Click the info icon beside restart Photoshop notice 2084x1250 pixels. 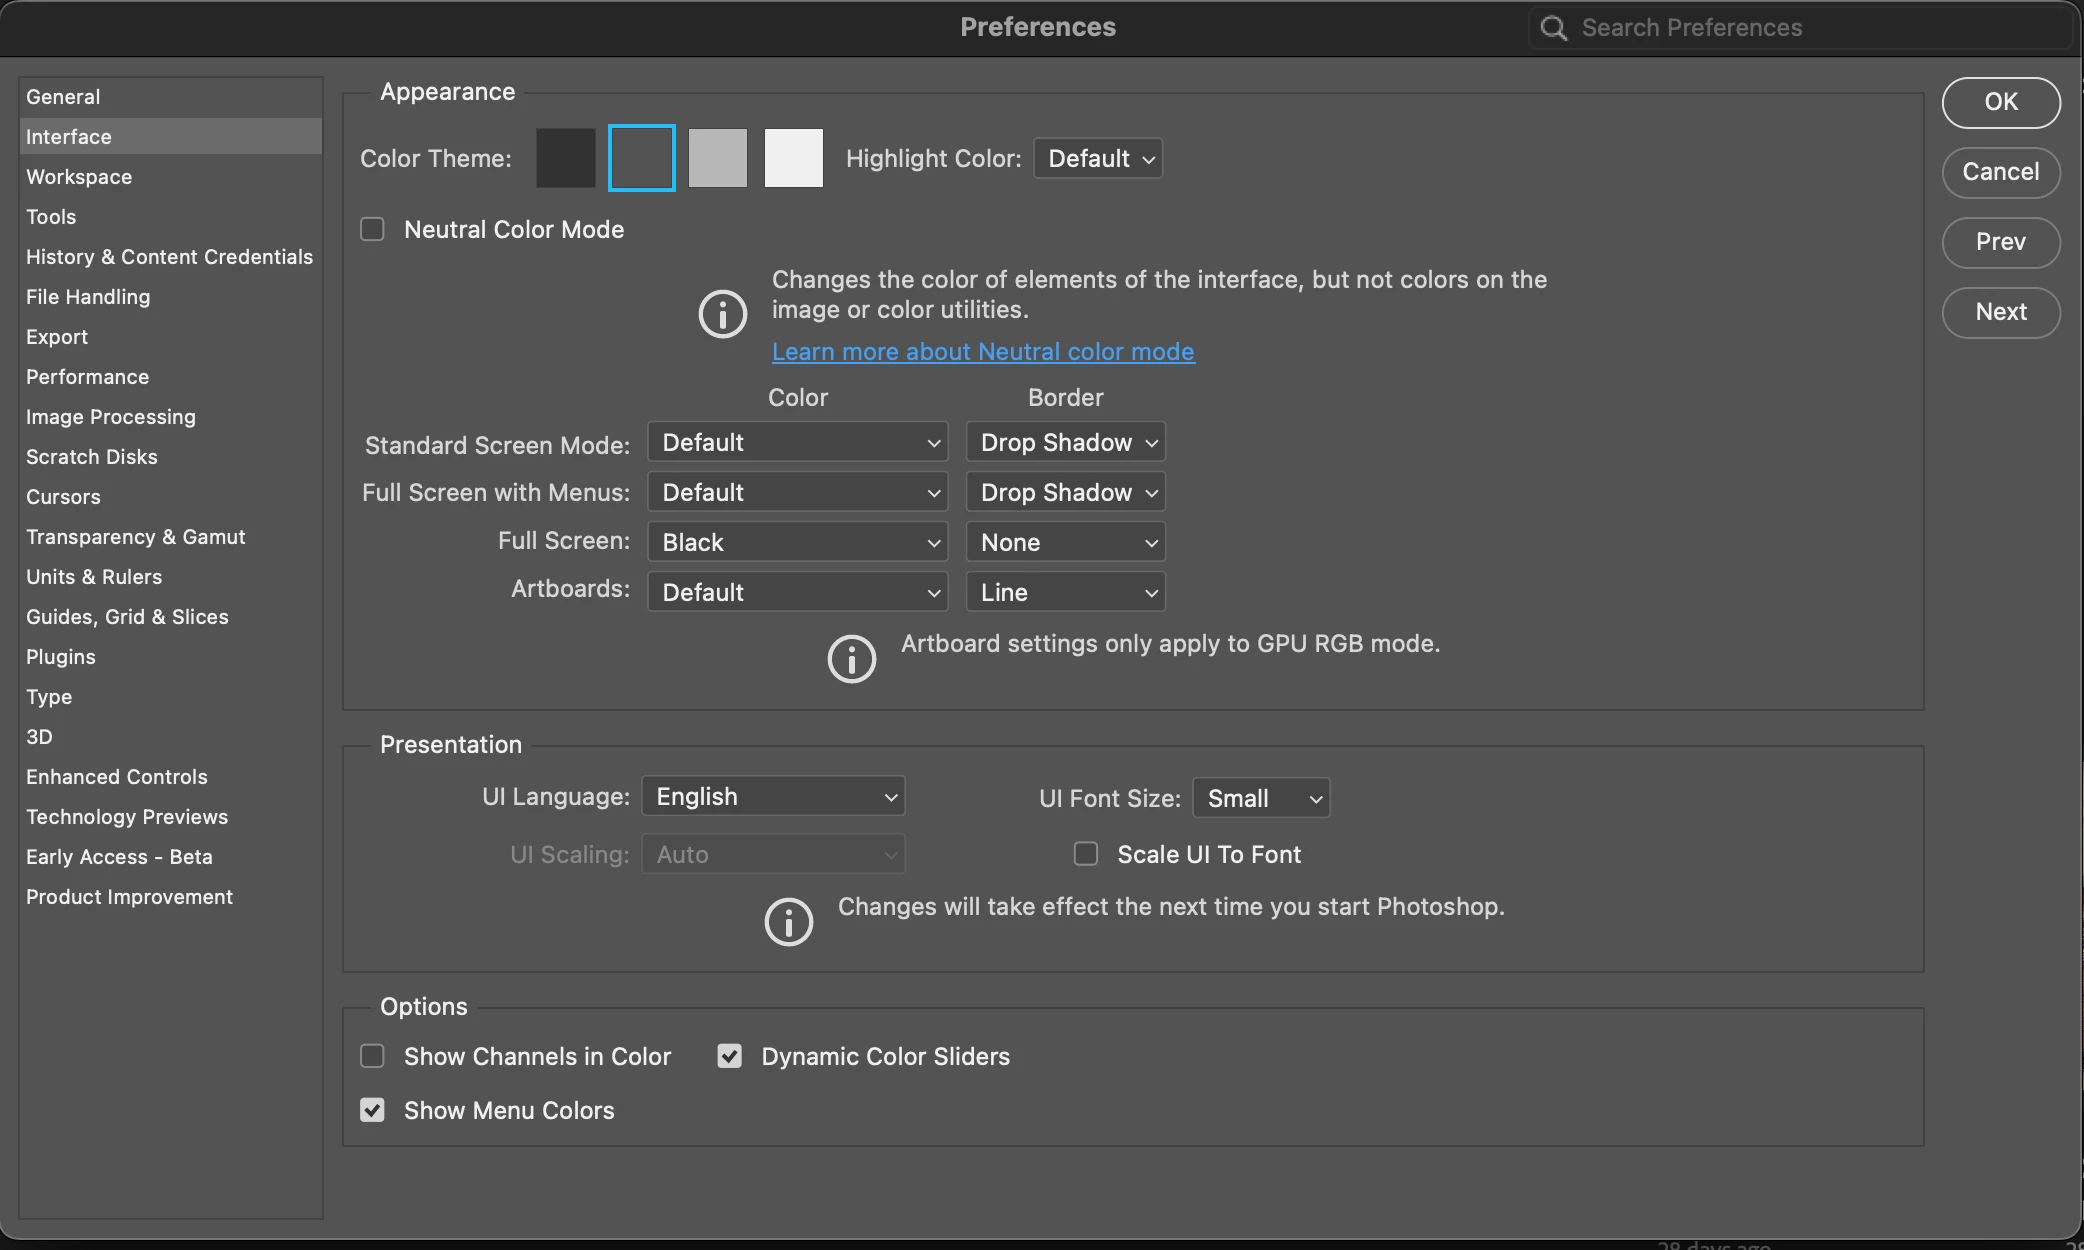click(x=788, y=921)
